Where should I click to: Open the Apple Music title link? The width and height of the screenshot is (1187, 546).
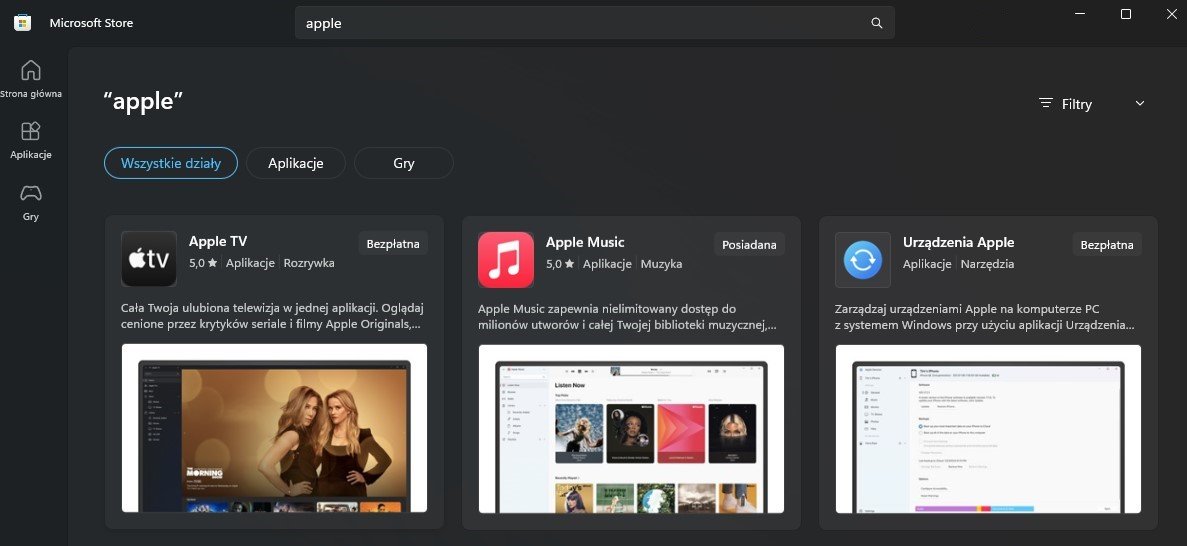pos(585,242)
